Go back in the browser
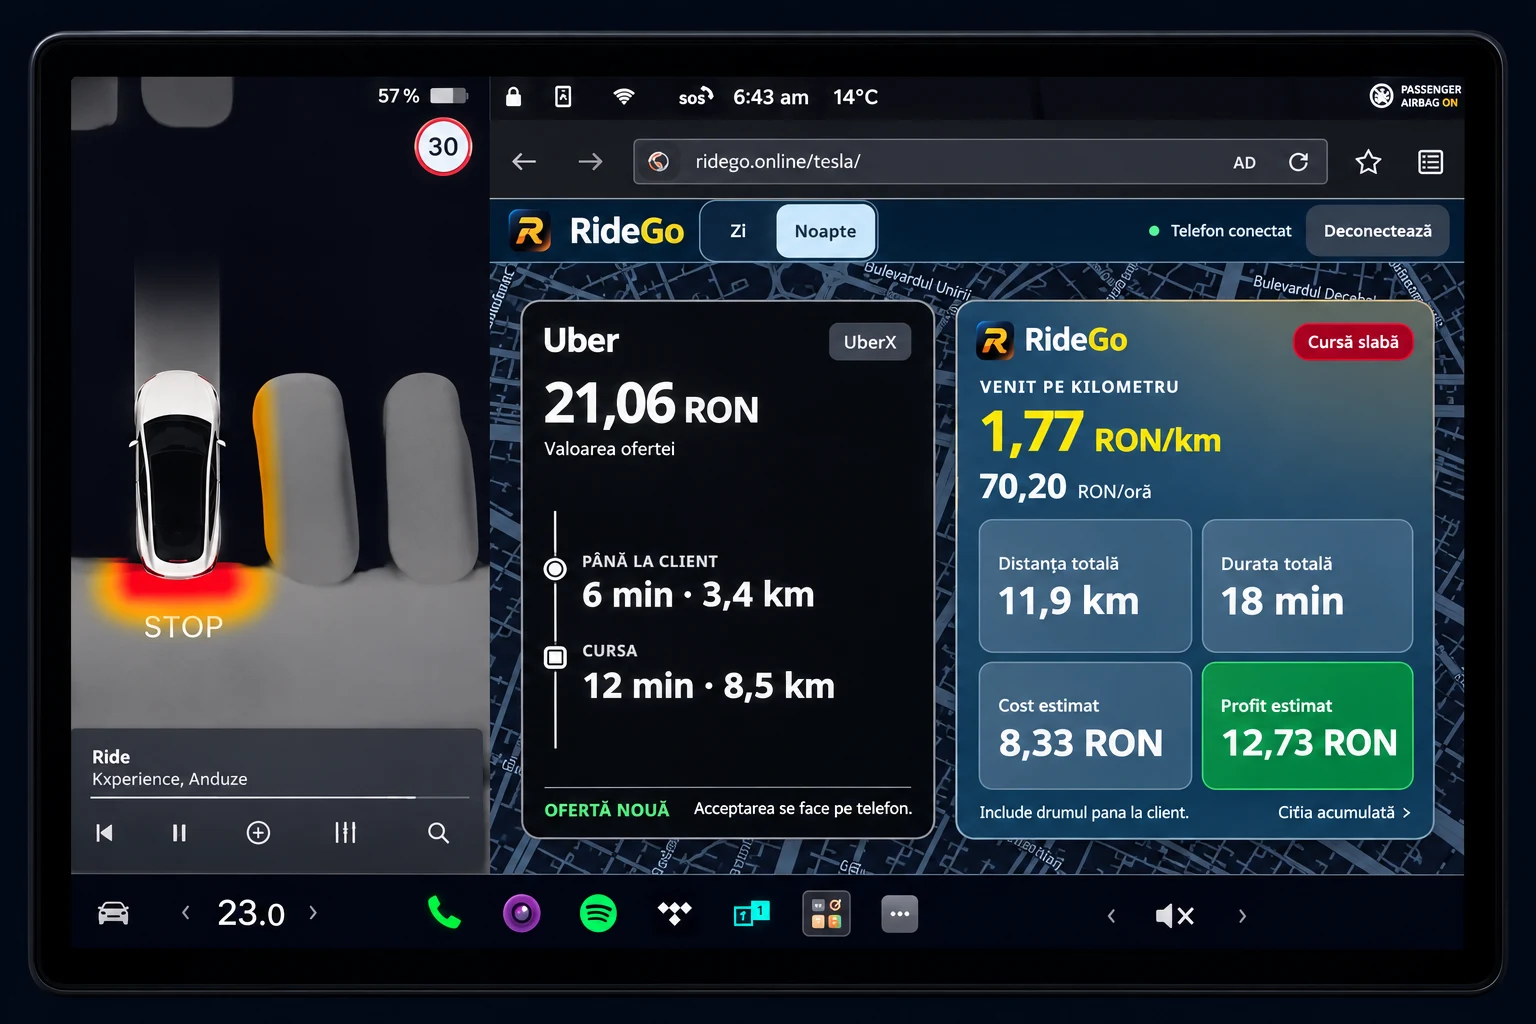 click(524, 162)
